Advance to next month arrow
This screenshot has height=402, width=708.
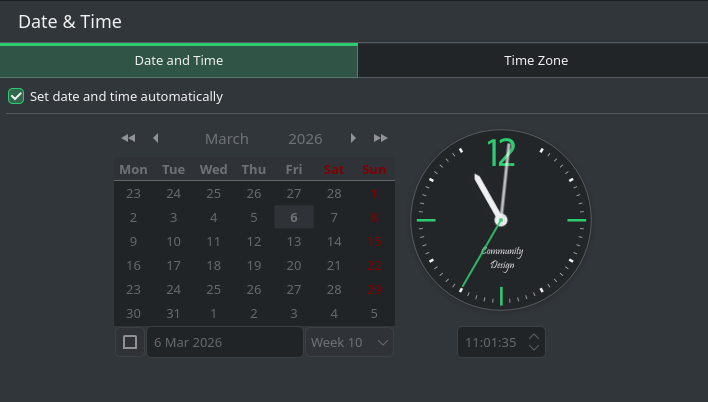353,138
